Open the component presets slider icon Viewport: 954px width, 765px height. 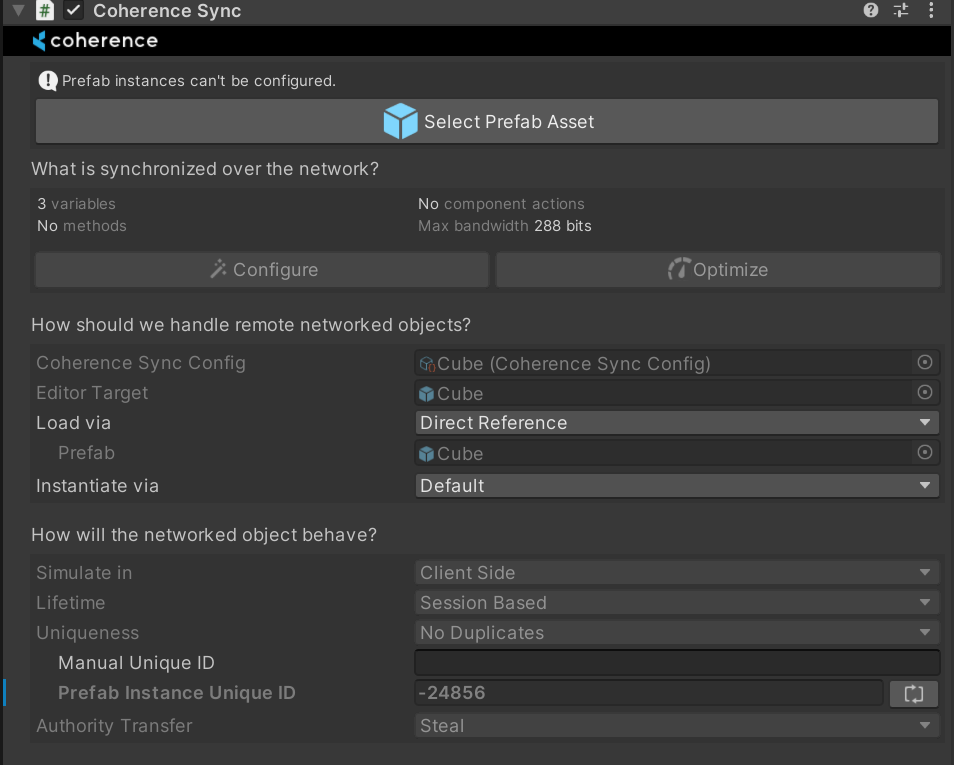click(901, 11)
